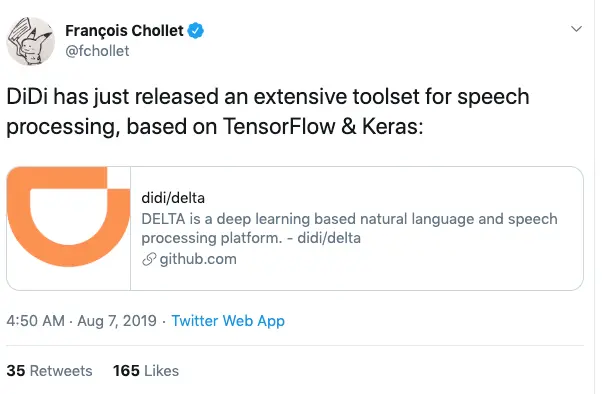Viewport: 602px width, 394px height.
Task: View the 35 Retweets list
Action: coord(50,371)
